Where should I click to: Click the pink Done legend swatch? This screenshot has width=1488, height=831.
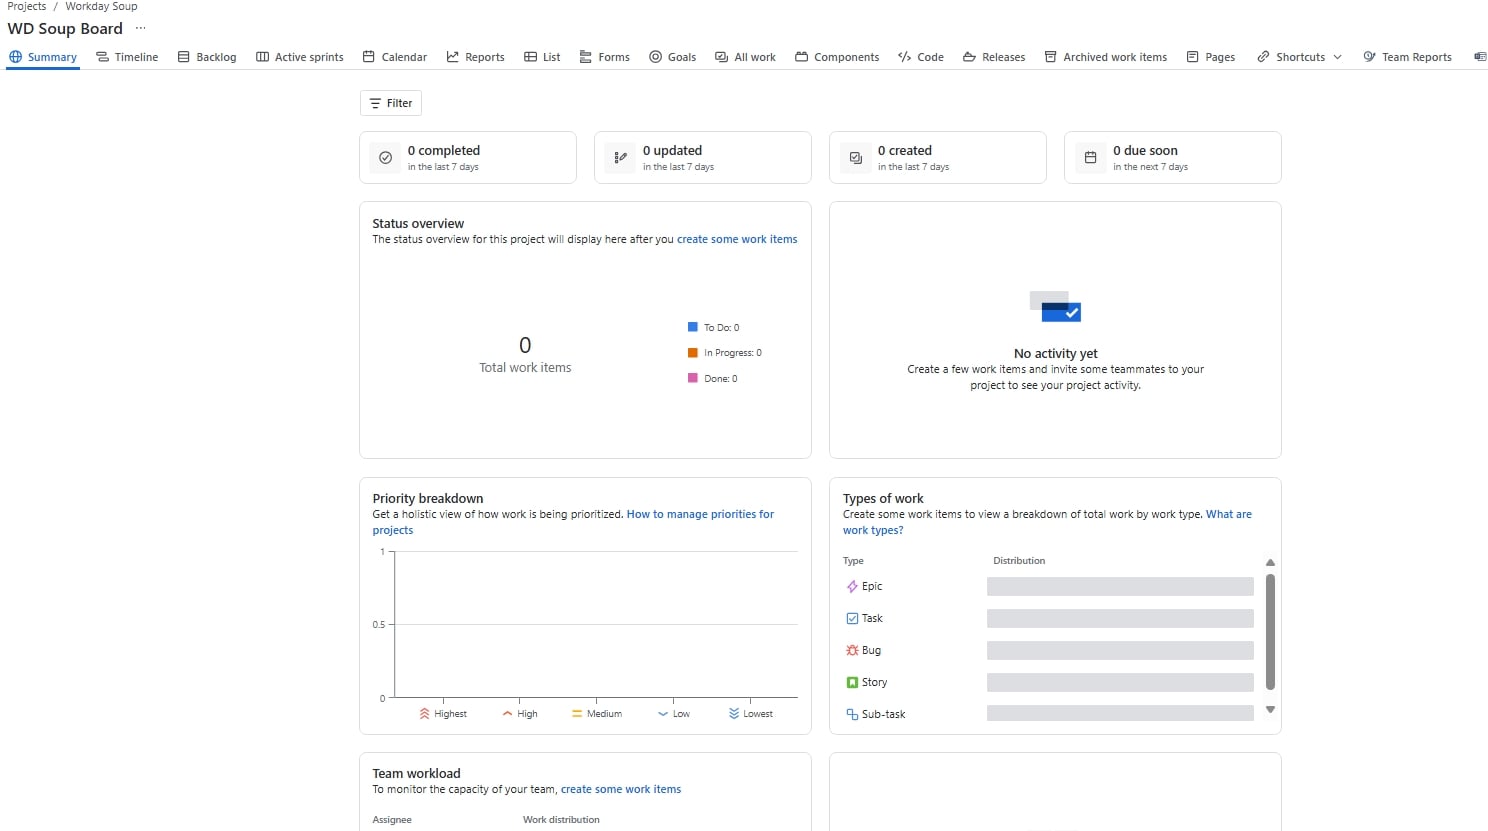693,378
